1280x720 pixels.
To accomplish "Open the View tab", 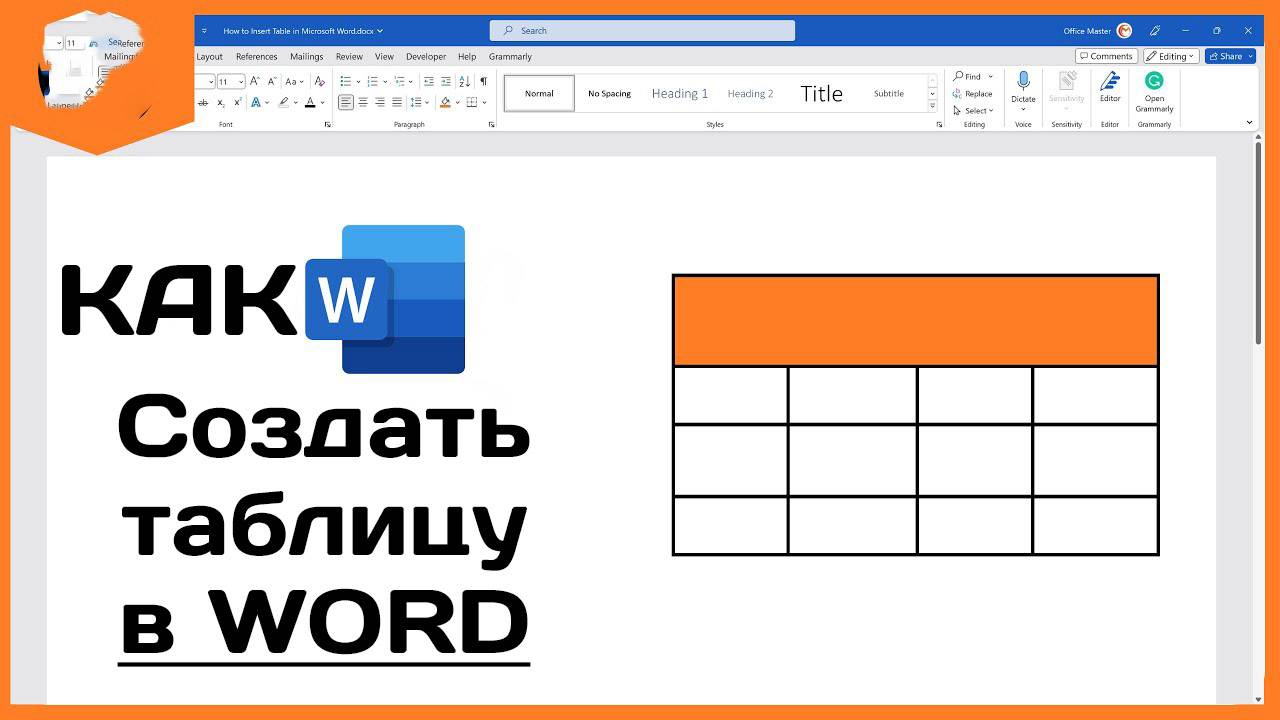I will pos(384,57).
